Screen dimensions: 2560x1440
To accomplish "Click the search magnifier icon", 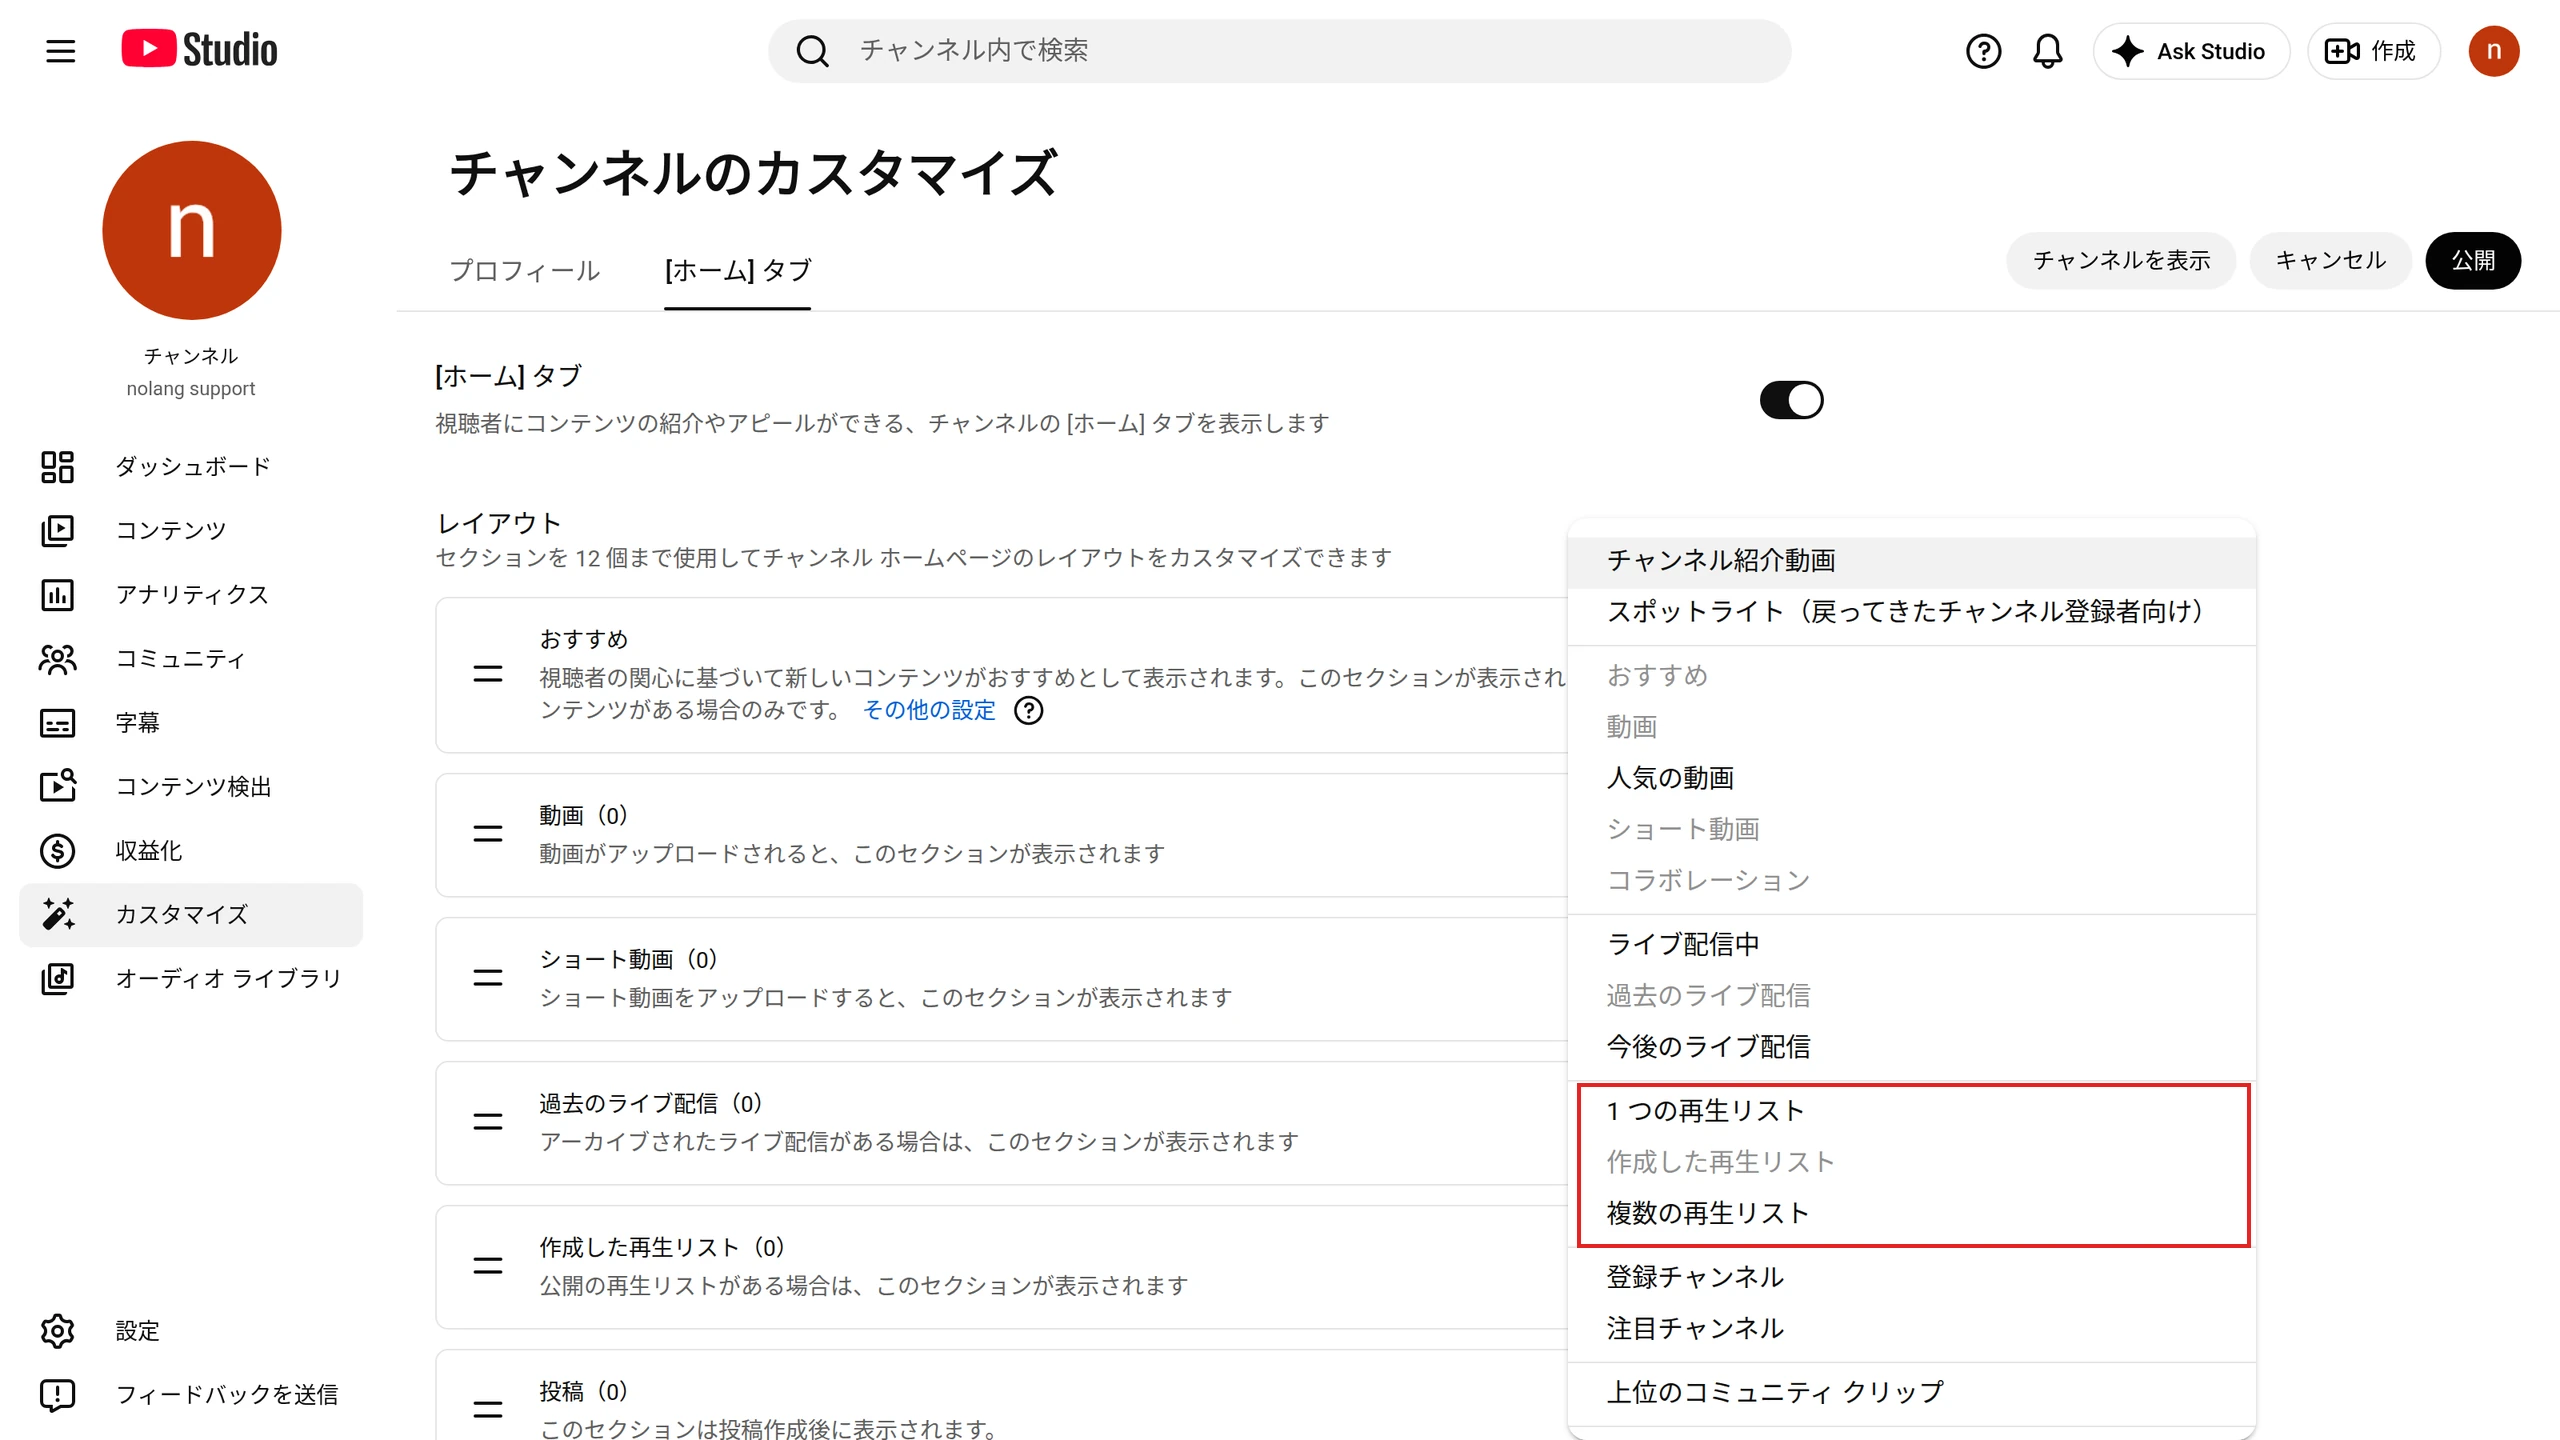I will coord(812,51).
